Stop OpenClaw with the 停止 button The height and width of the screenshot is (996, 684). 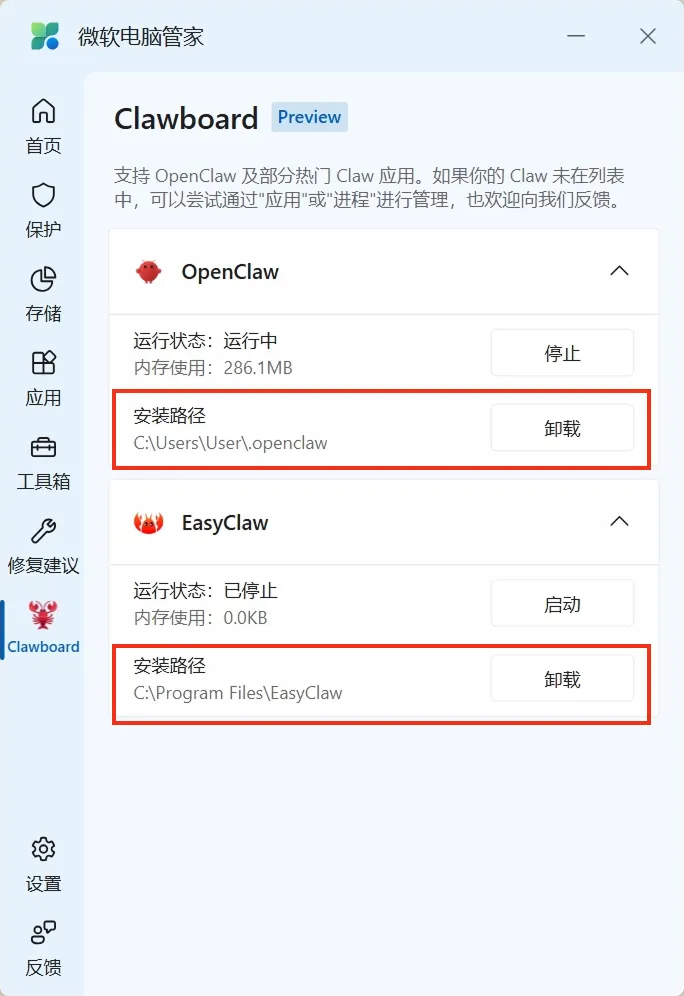pos(562,353)
